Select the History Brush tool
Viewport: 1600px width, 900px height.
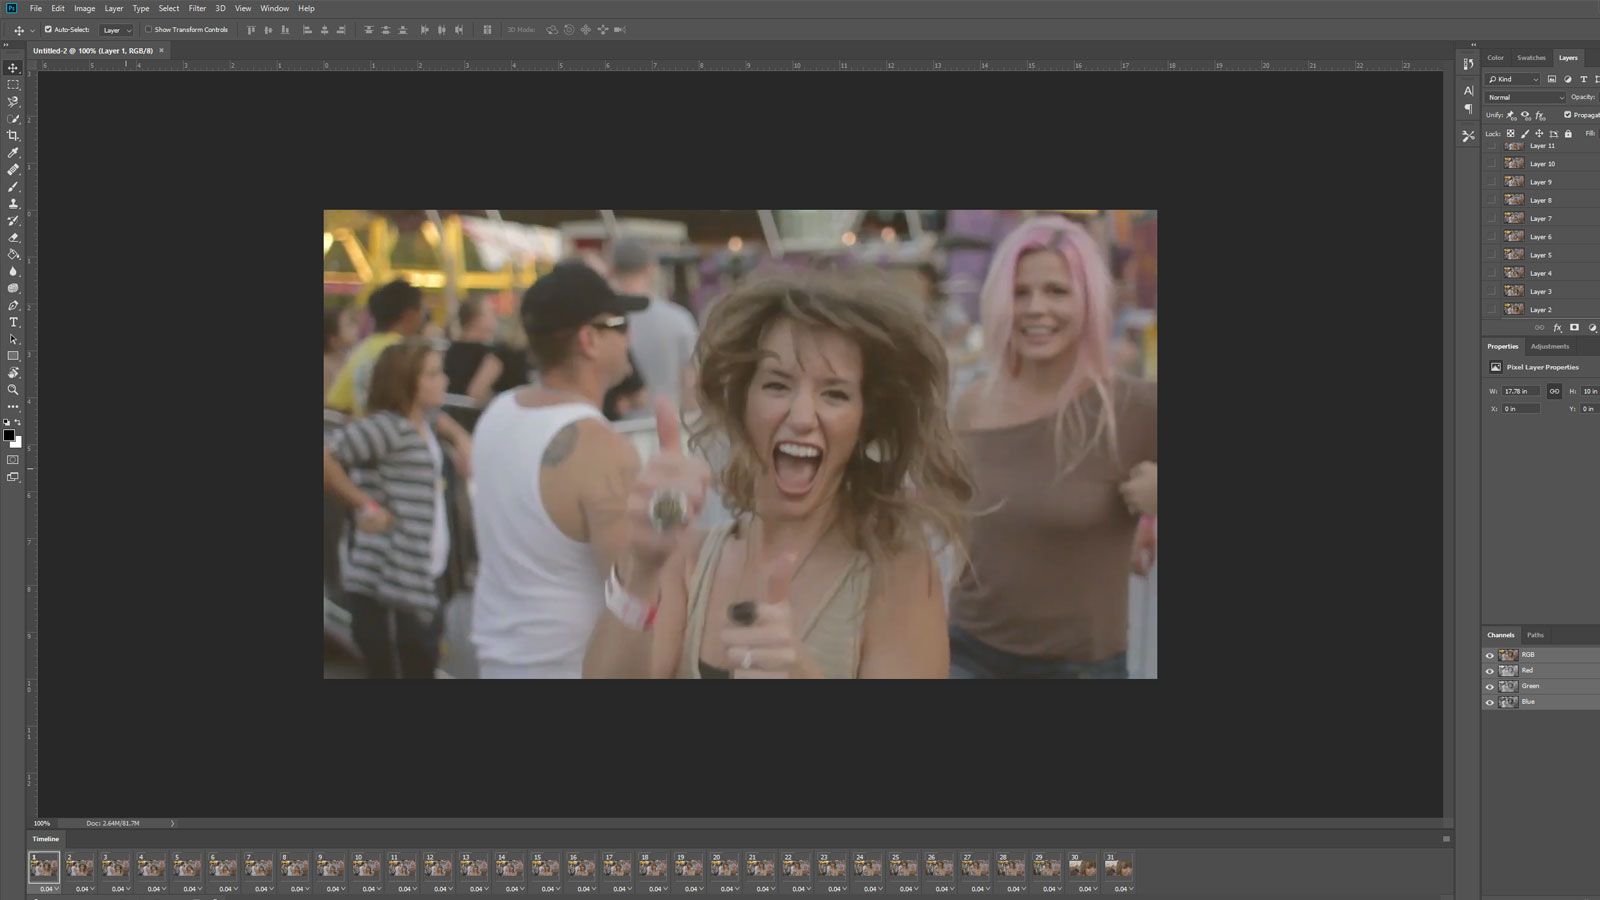(13, 221)
